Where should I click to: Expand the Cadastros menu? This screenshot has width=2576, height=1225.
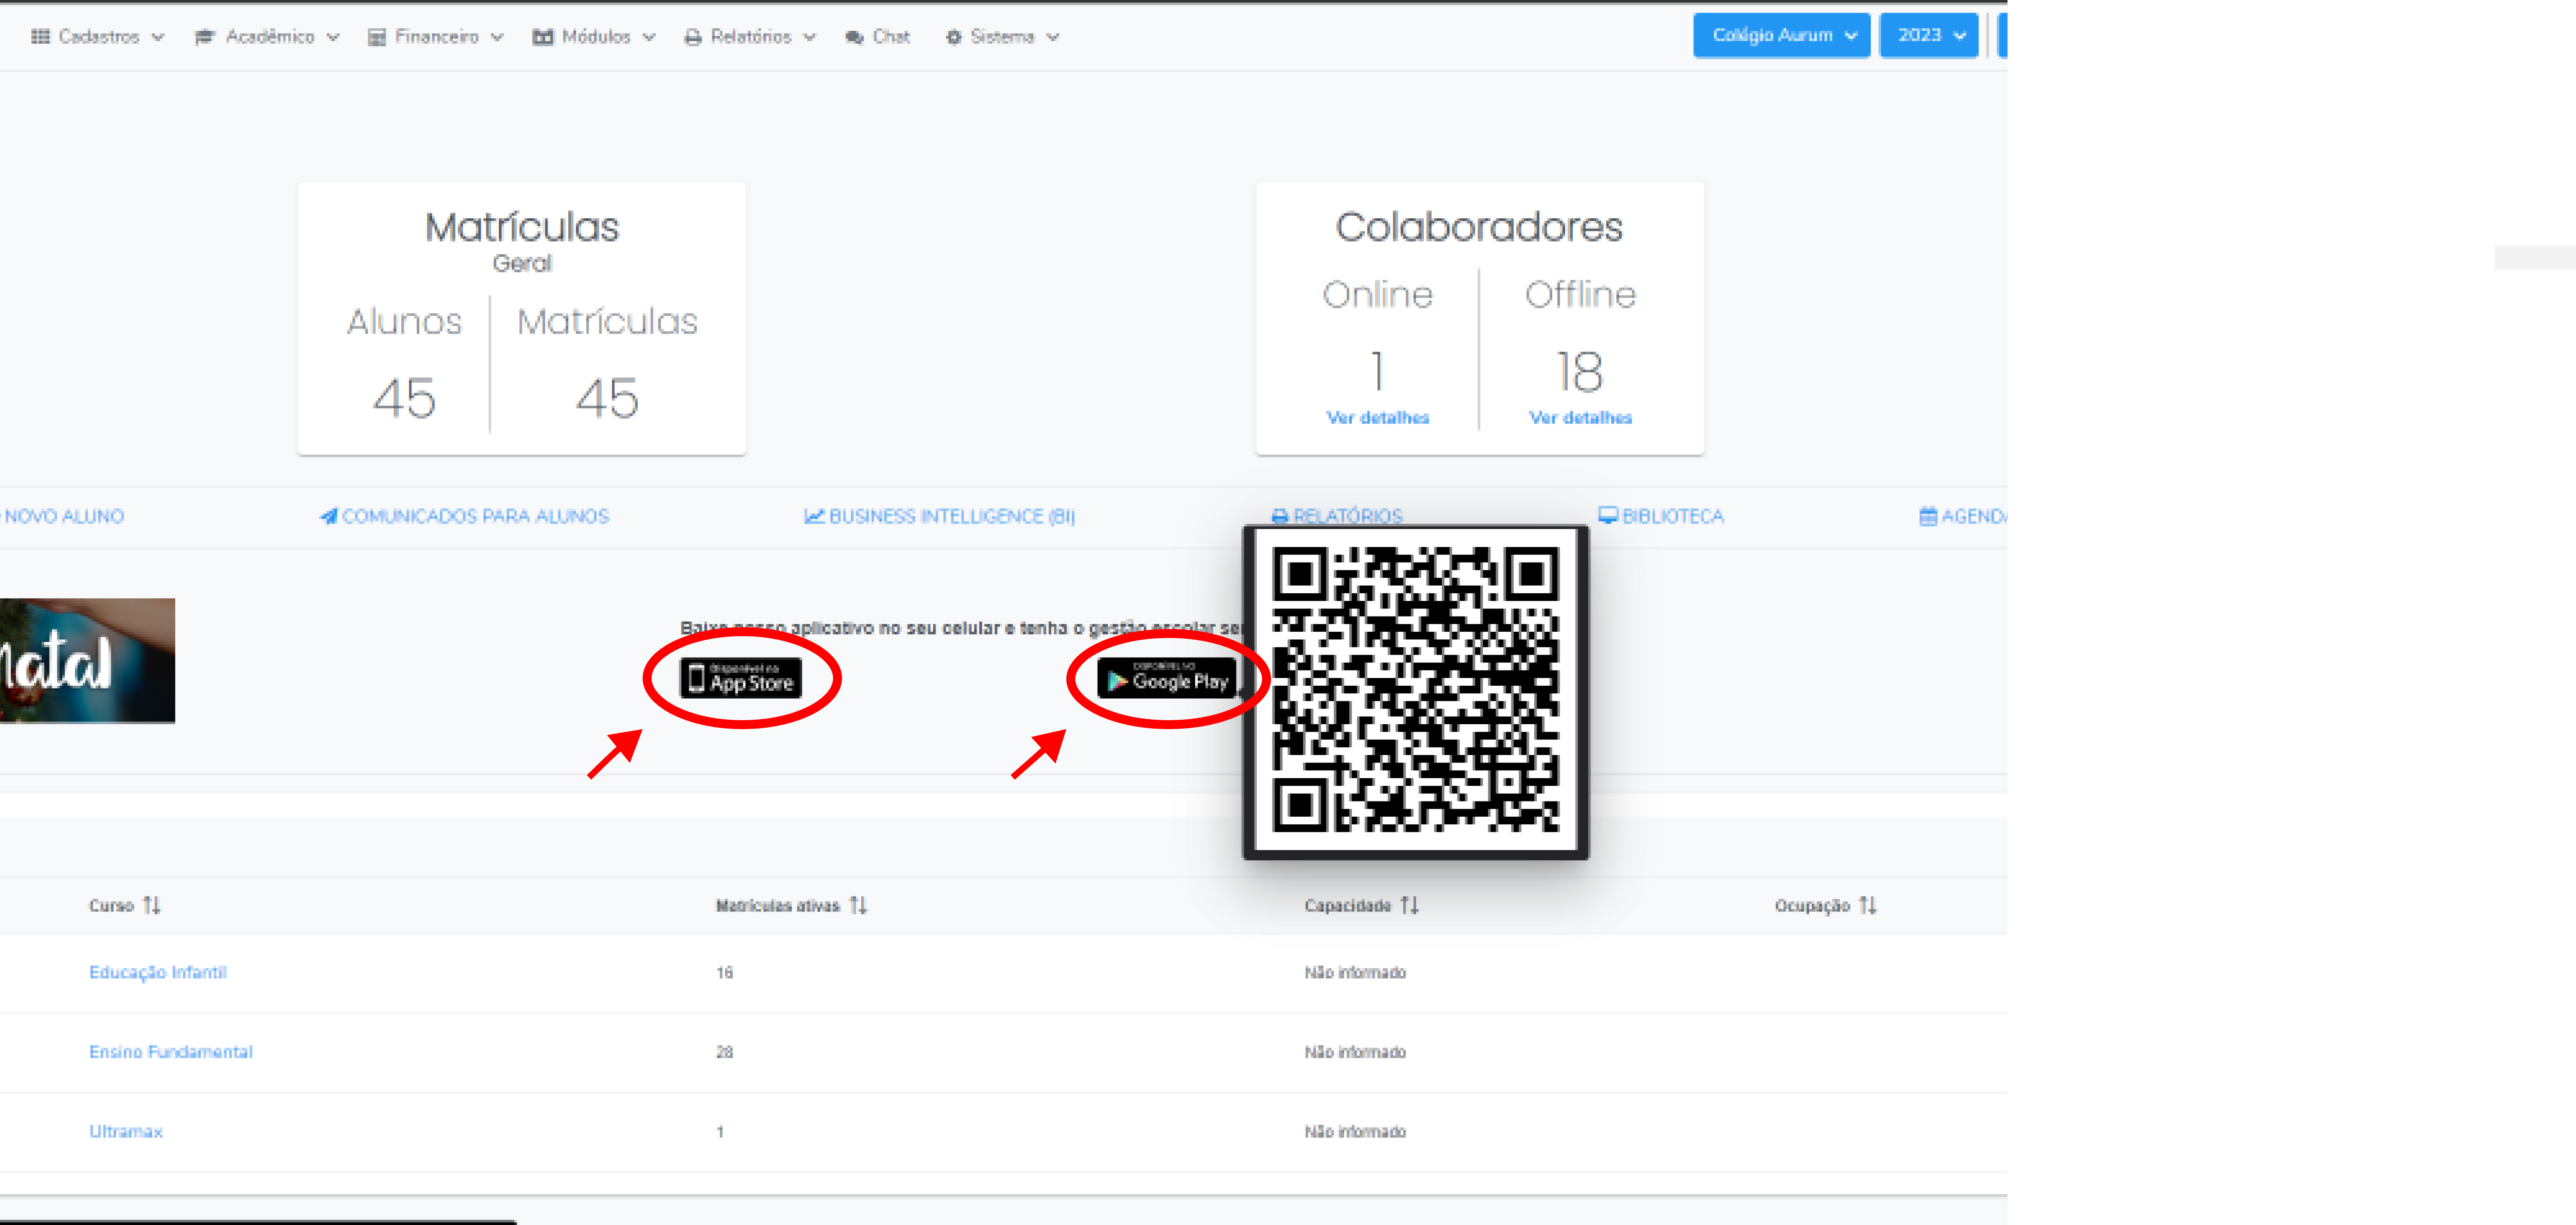[x=97, y=37]
